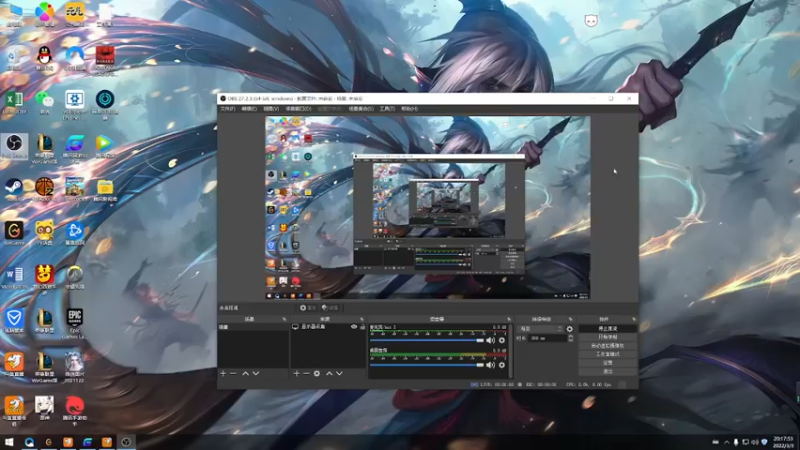Open the 视图(V) menu in OBS
Image resolution: width=800 pixels, height=450 pixels.
(271, 109)
